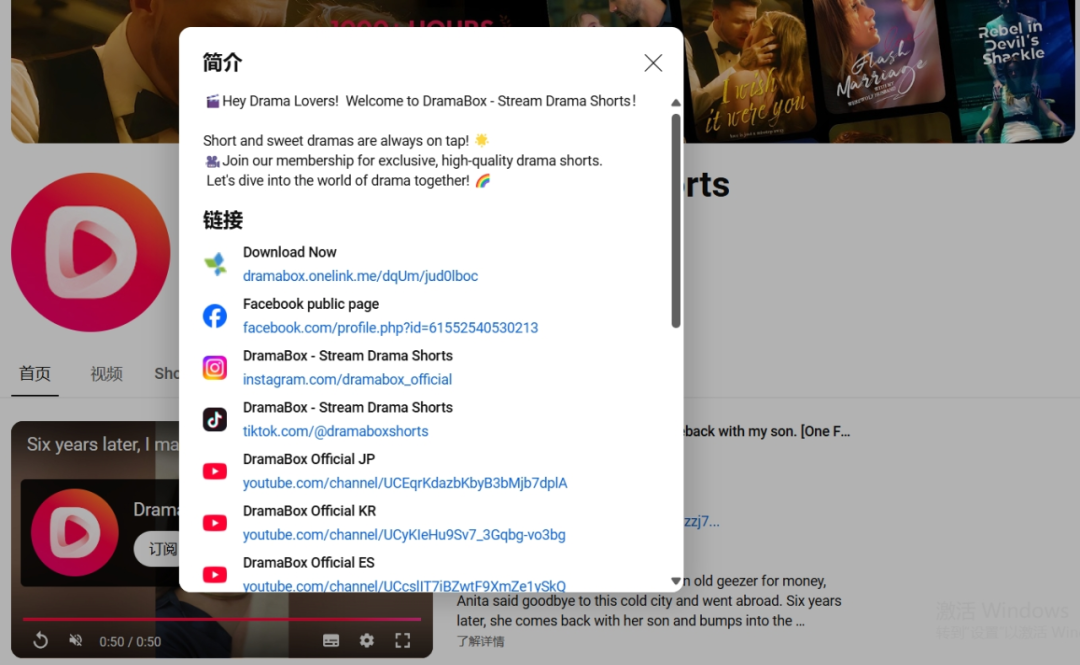
Task: Click 了解详情 under the video description
Action: (480, 641)
